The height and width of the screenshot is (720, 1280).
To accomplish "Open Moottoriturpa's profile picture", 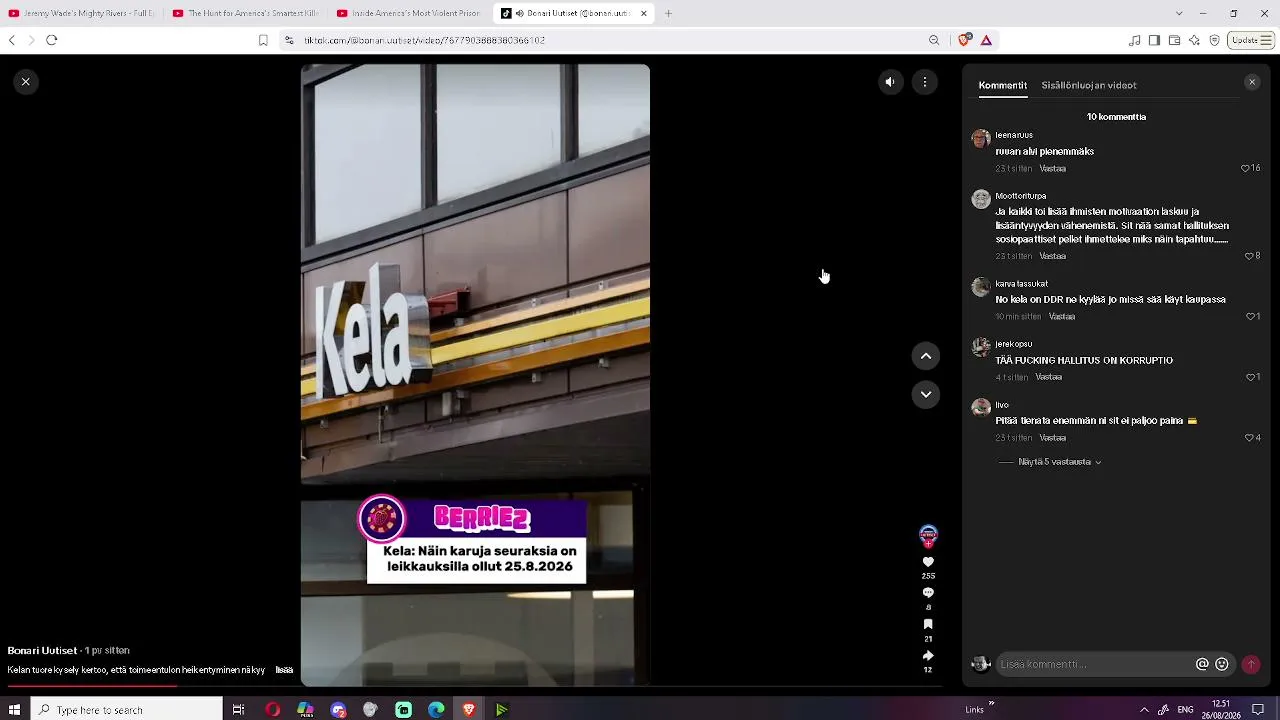I will pos(981,199).
